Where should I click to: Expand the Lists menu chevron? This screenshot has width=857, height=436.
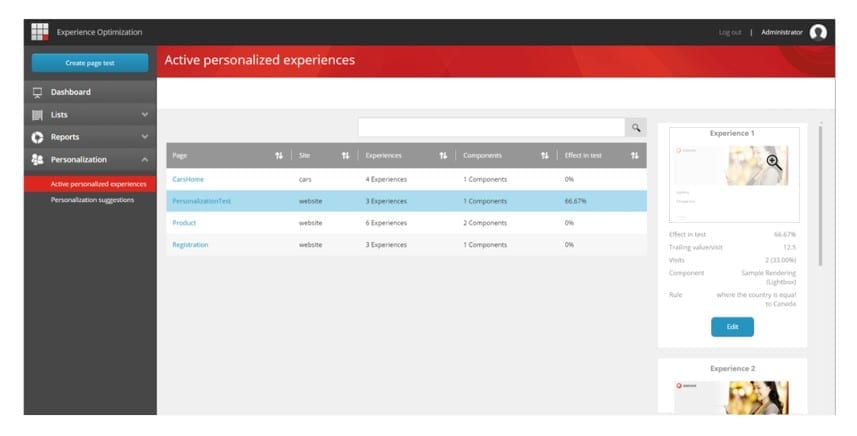(x=145, y=115)
